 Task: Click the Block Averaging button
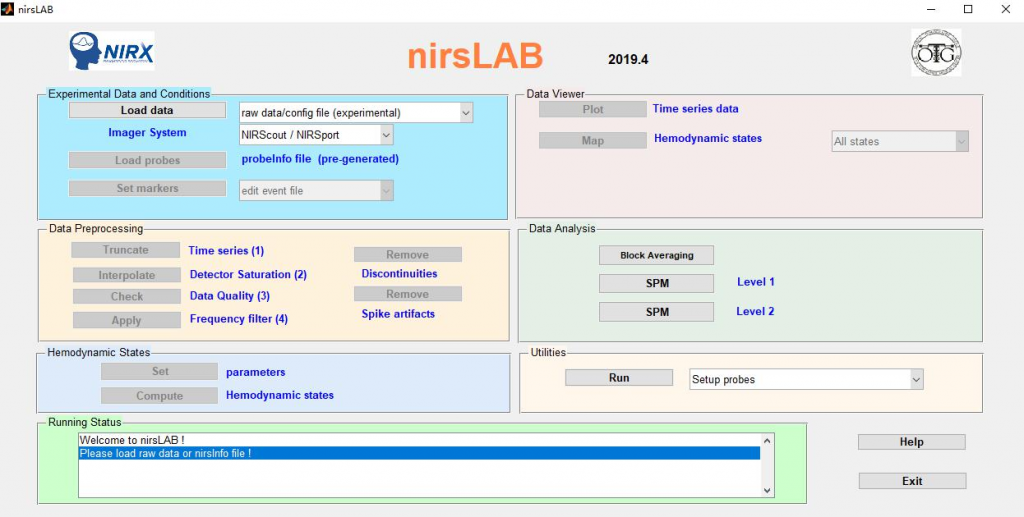(x=656, y=255)
